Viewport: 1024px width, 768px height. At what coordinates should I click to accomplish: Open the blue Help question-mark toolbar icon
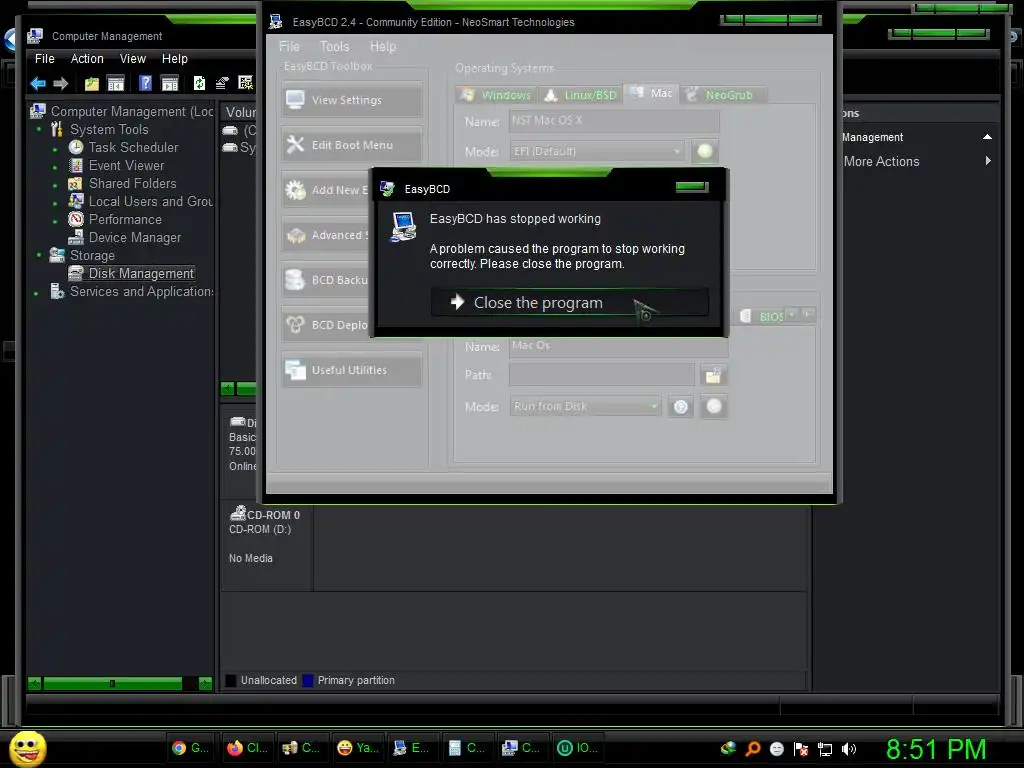[x=145, y=83]
